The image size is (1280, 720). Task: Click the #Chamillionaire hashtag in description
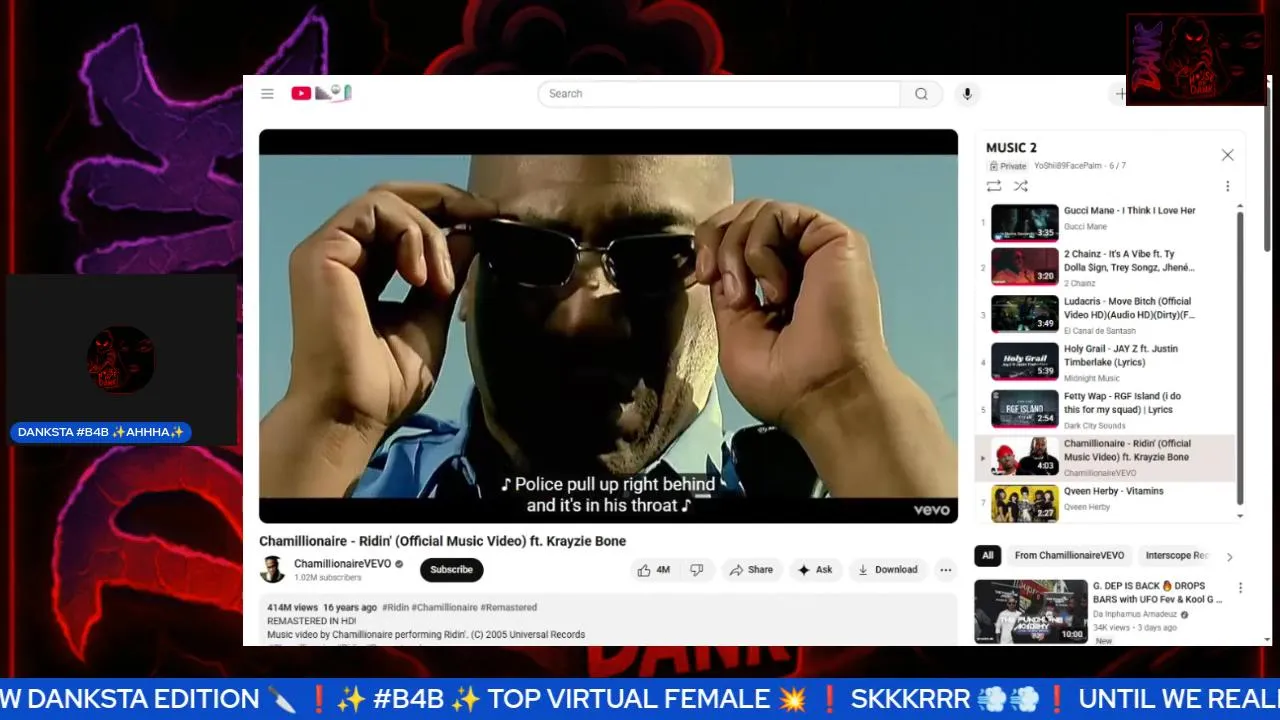444,607
